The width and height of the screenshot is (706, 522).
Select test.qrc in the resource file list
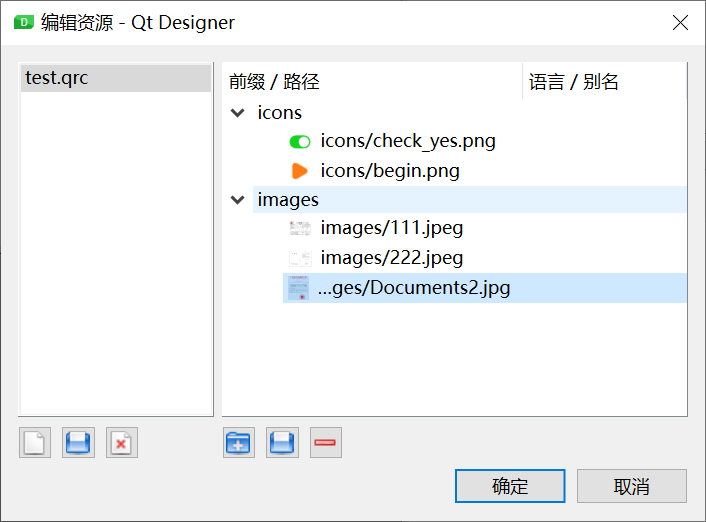[x=57, y=78]
